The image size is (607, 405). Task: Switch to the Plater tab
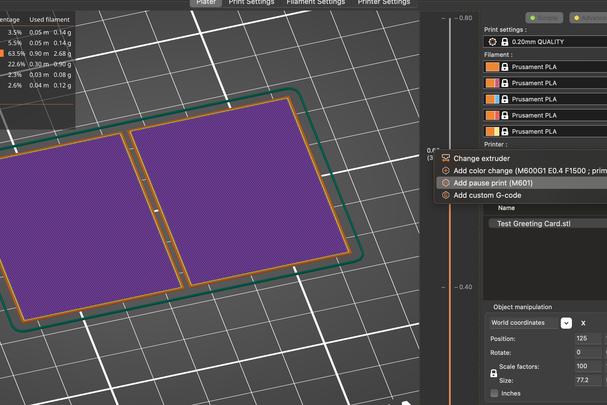click(206, 2)
